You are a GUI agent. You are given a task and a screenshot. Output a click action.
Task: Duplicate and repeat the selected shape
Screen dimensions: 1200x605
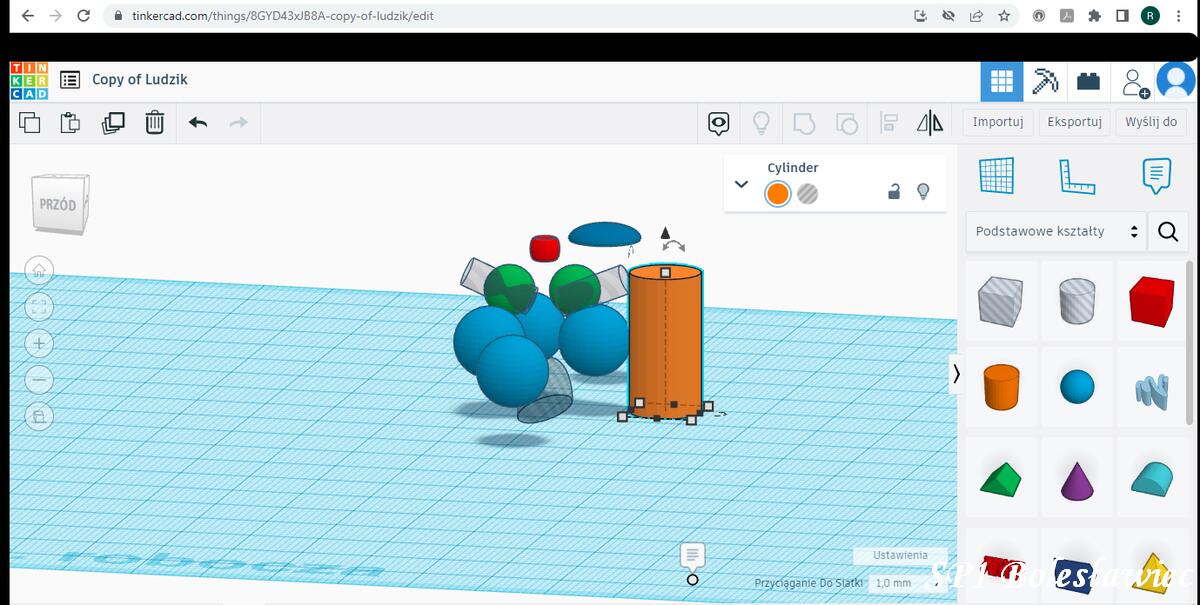click(113, 123)
